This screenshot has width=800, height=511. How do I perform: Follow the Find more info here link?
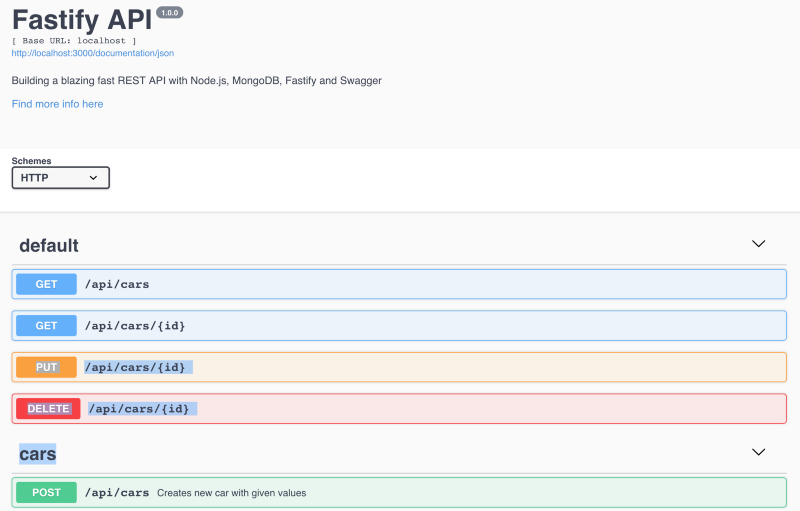[x=57, y=104]
